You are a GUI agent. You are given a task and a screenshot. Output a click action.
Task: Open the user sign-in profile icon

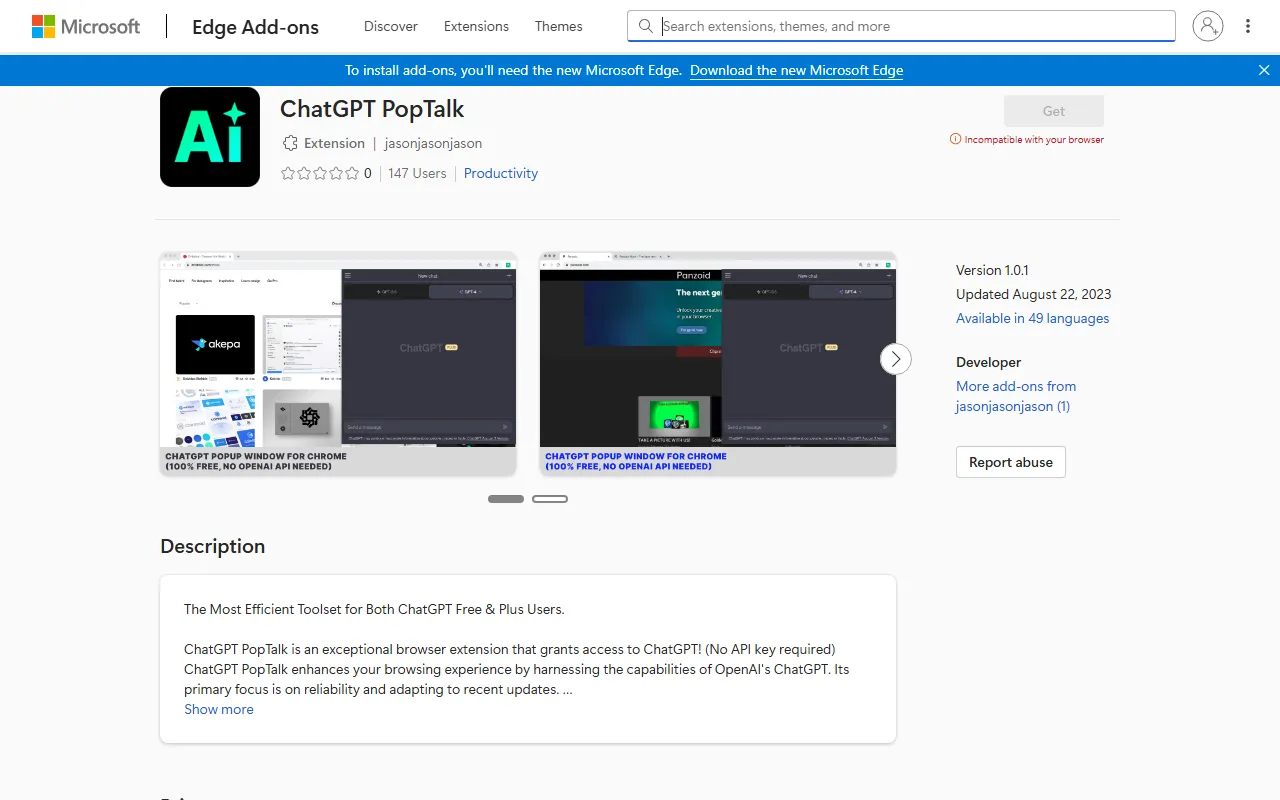pyautogui.click(x=1208, y=26)
